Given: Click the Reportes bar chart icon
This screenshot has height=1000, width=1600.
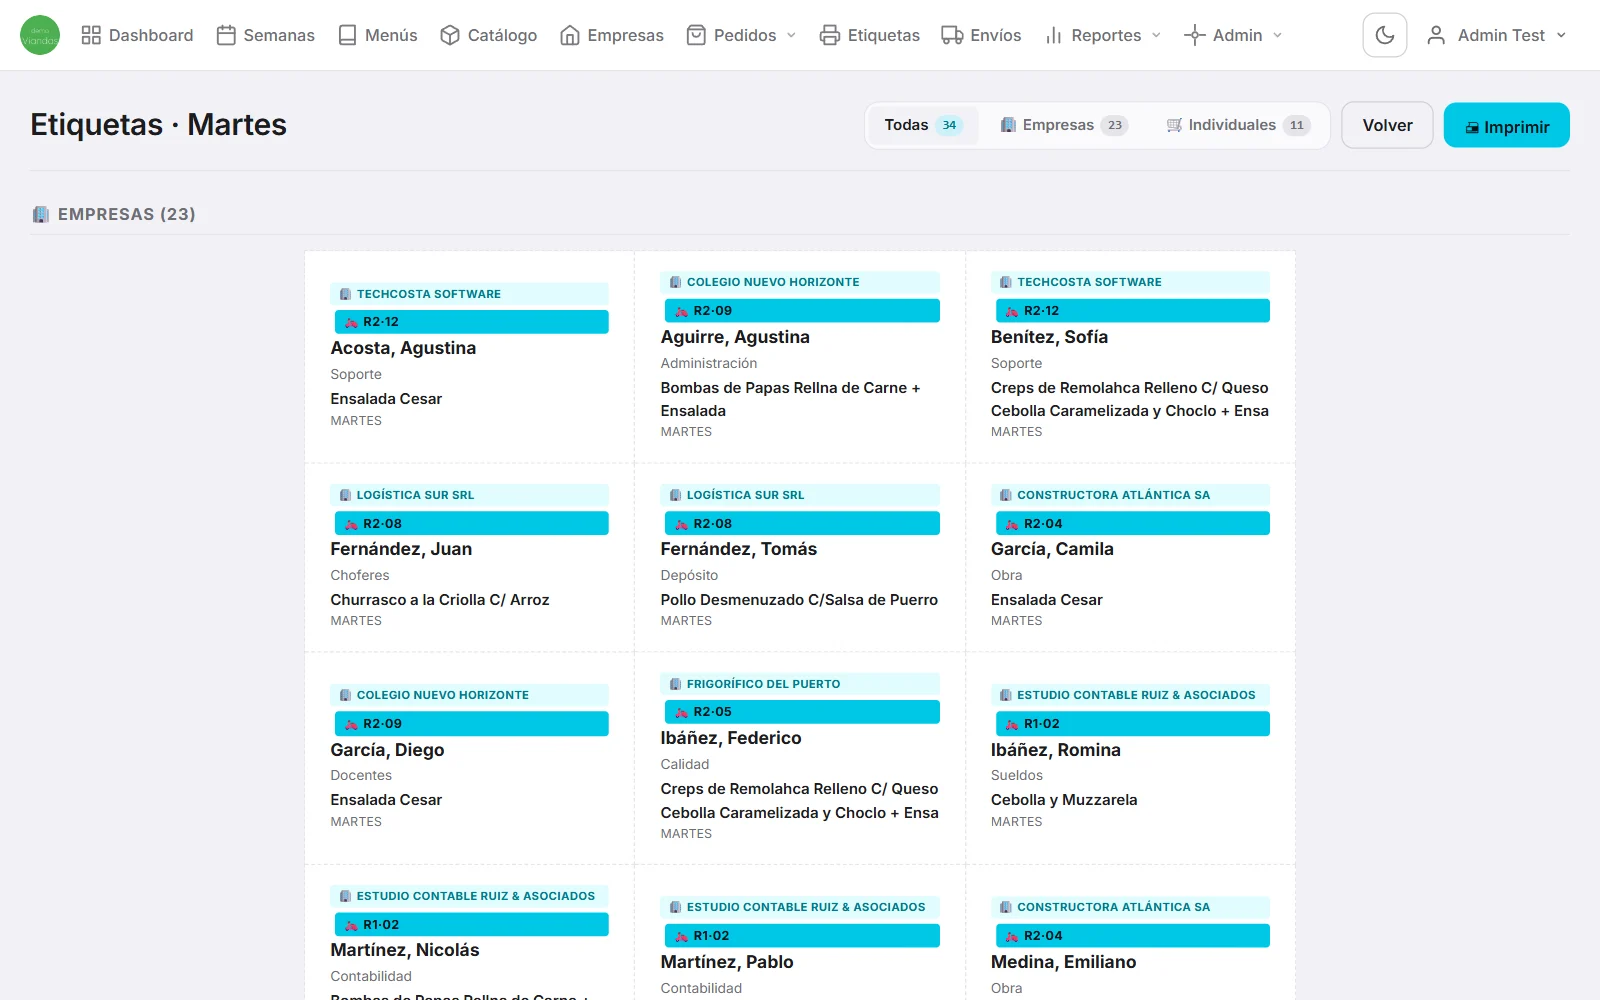Looking at the screenshot, I should 1053,35.
